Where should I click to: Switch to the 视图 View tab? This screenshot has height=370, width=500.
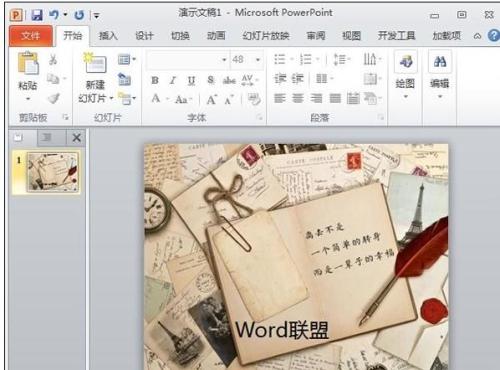[x=352, y=36]
